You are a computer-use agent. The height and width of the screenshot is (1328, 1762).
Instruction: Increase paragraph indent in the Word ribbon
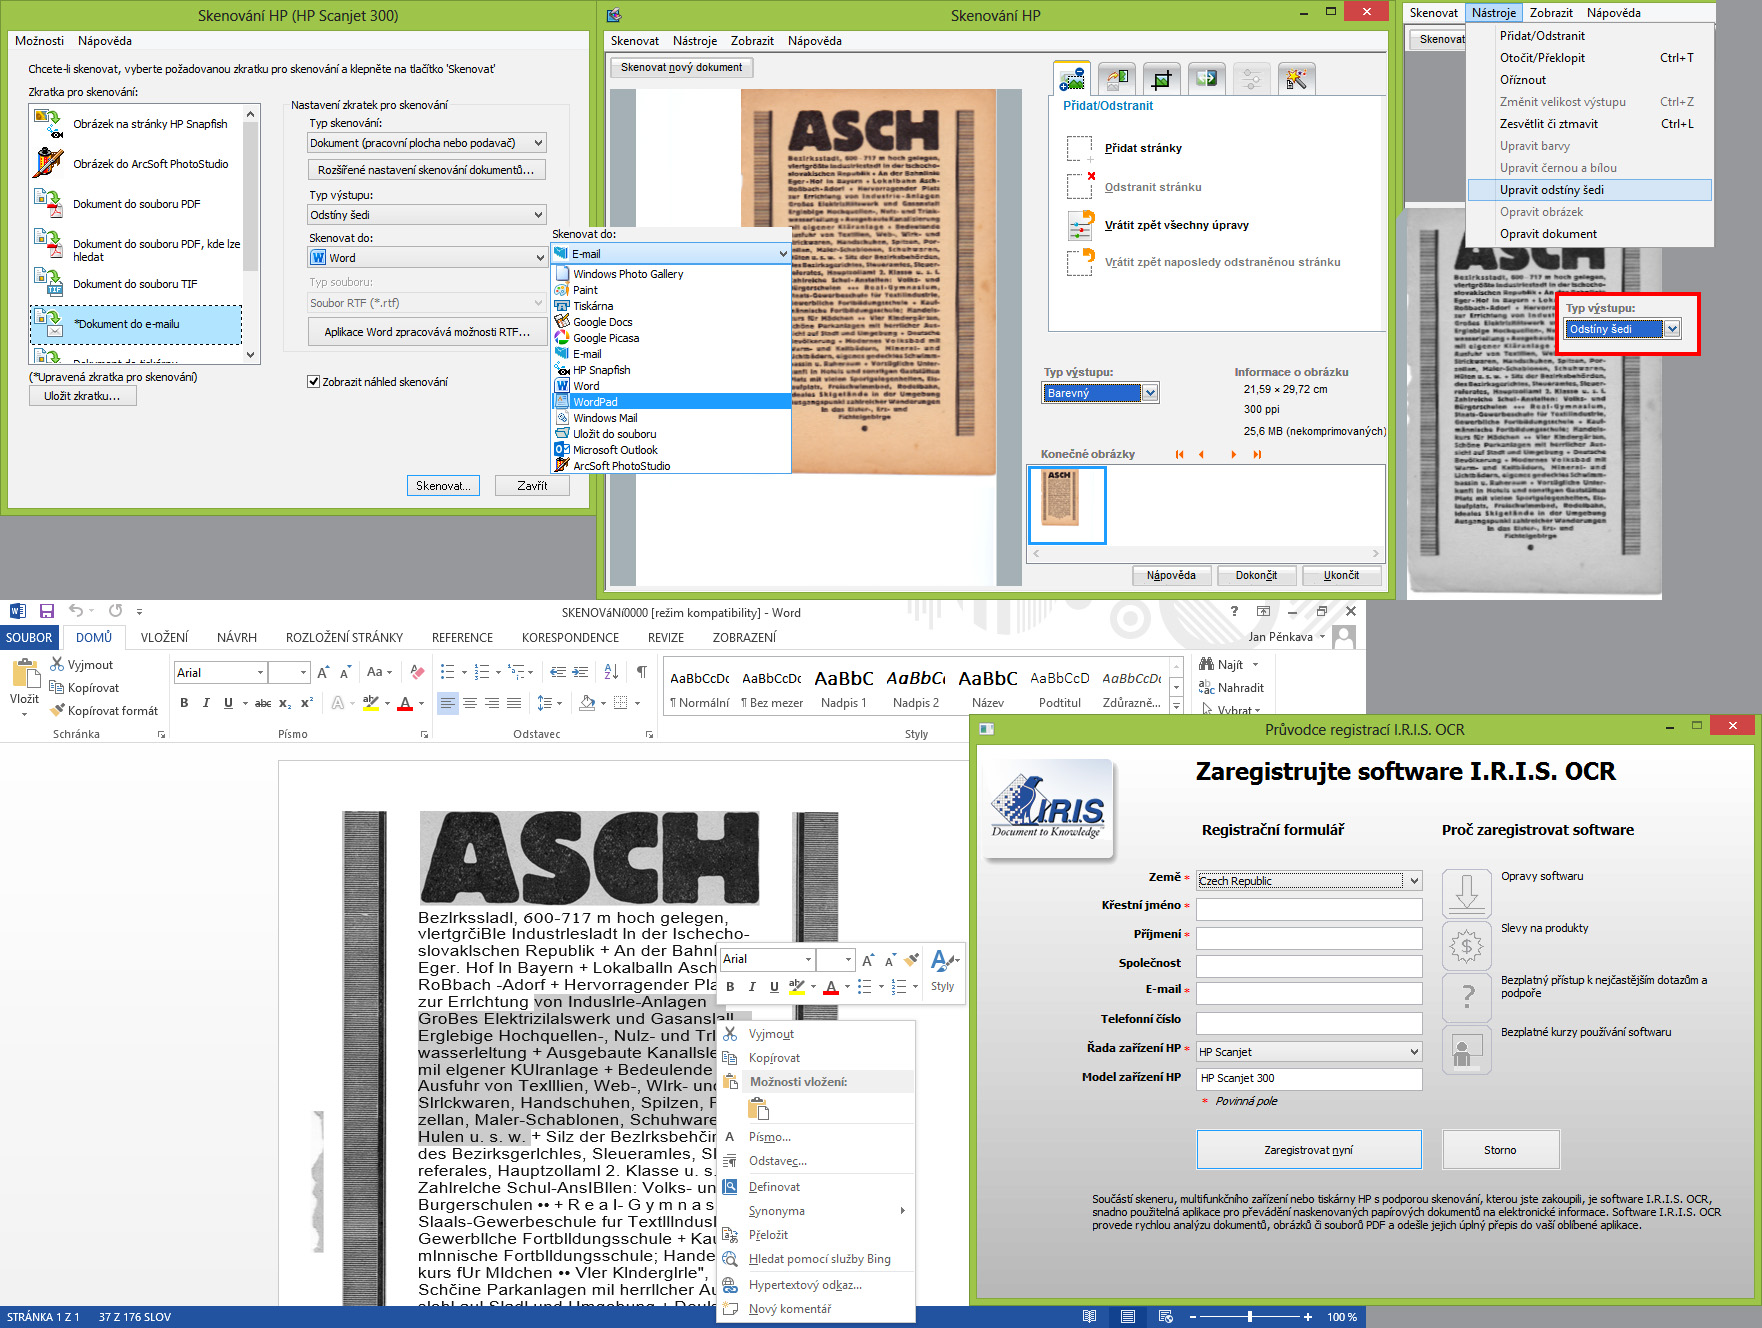click(582, 672)
